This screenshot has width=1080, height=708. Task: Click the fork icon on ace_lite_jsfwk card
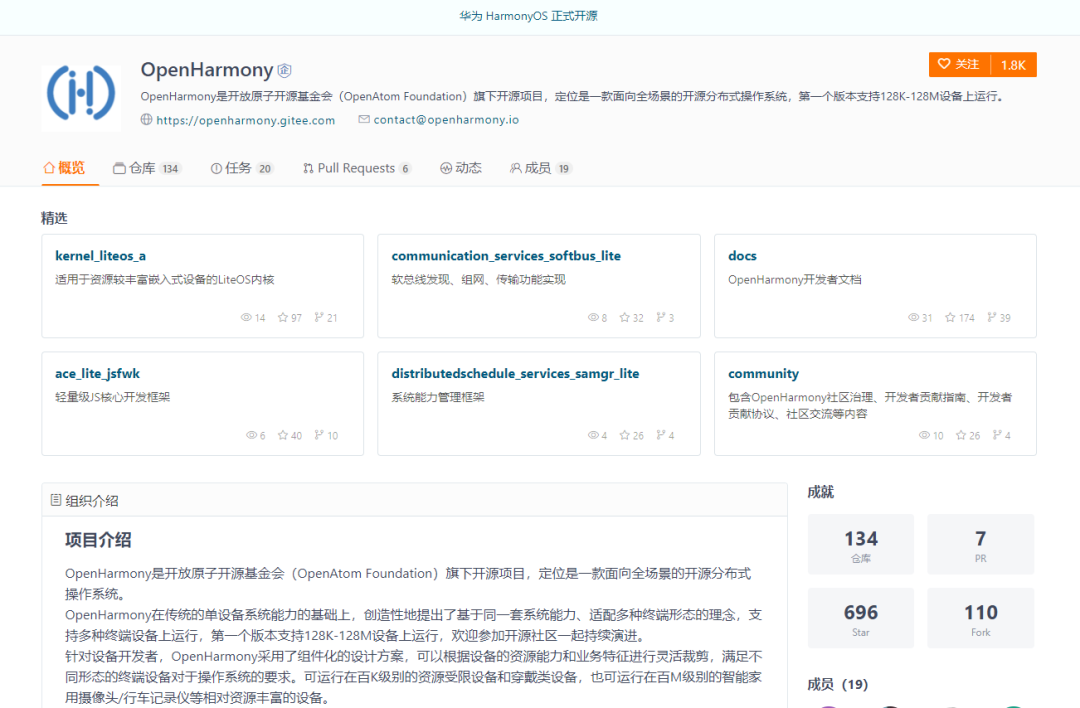pos(319,435)
